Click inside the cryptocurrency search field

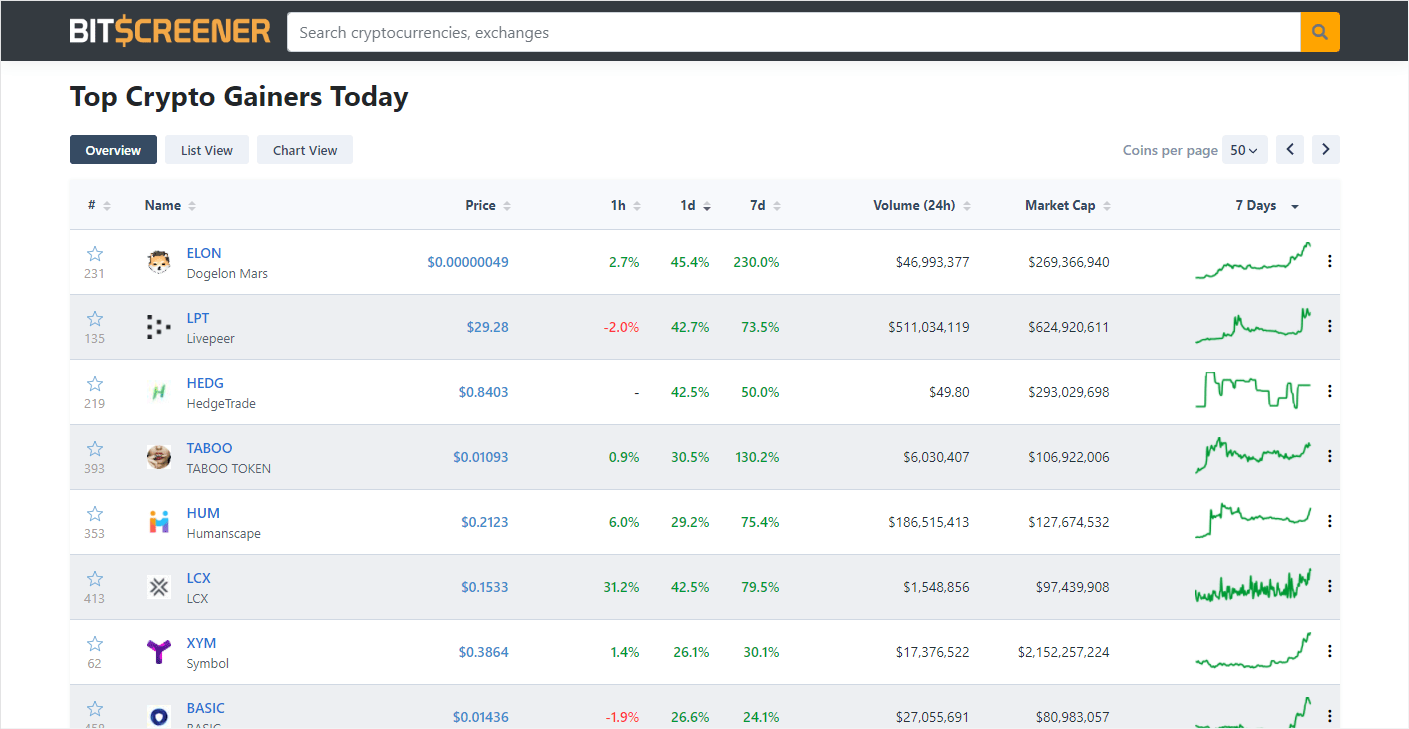(x=700, y=31)
